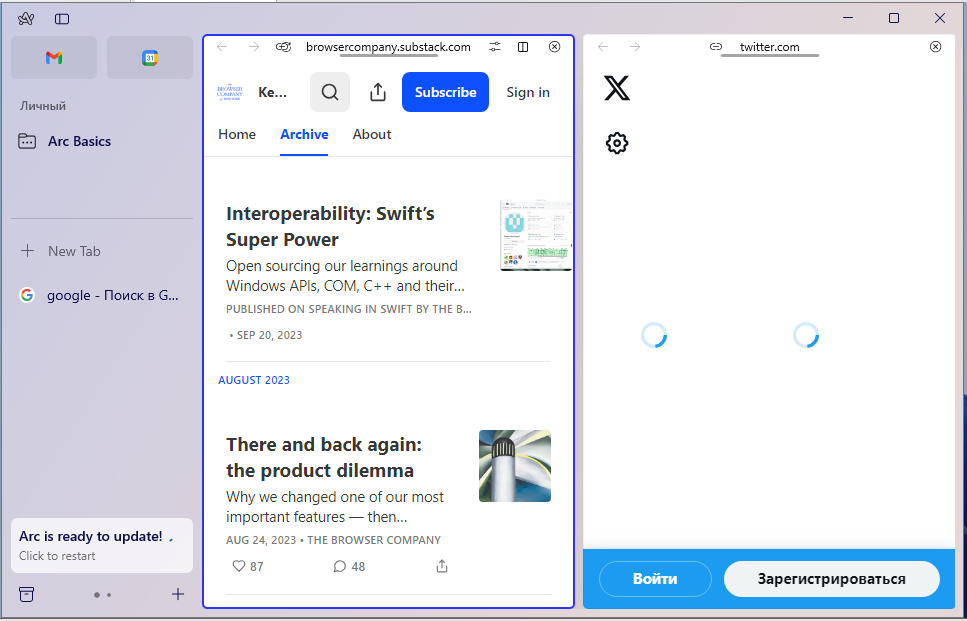Open the 48 comments on the article
Viewport: 967px width, 621px height.
(349, 566)
